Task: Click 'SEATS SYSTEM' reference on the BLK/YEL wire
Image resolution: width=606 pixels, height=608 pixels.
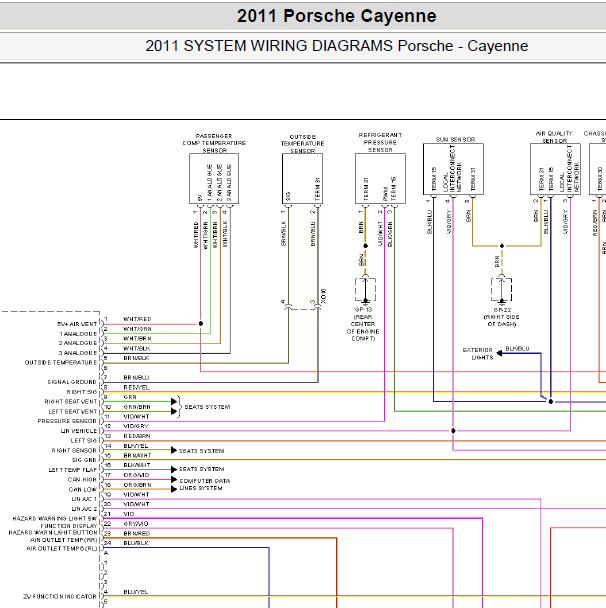Action: [202, 451]
